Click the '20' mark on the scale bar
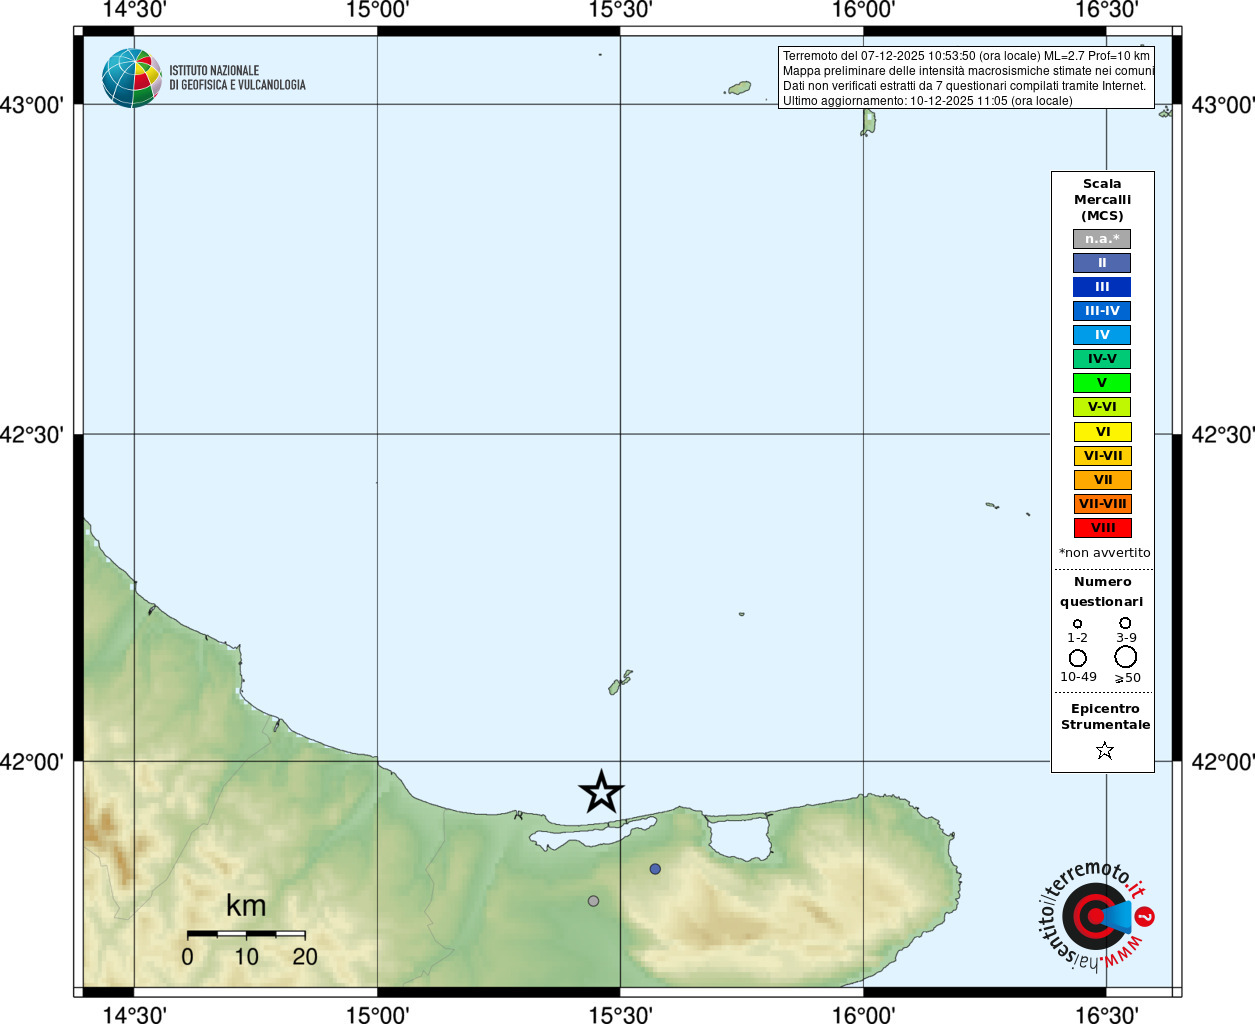 (x=305, y=957)
